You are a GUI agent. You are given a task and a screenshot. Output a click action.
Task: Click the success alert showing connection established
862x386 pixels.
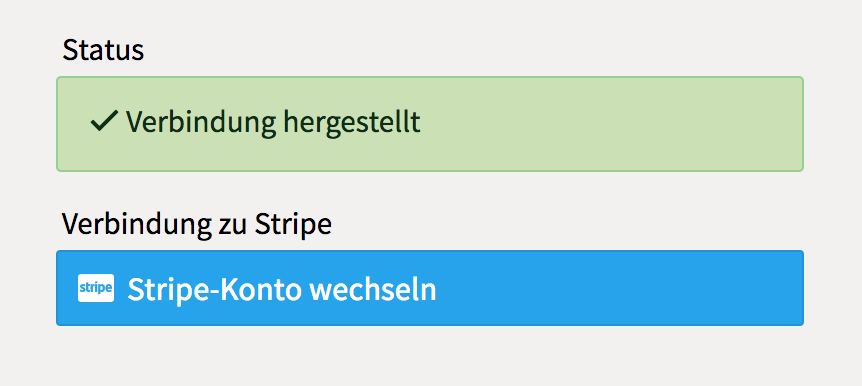[430, 124]
